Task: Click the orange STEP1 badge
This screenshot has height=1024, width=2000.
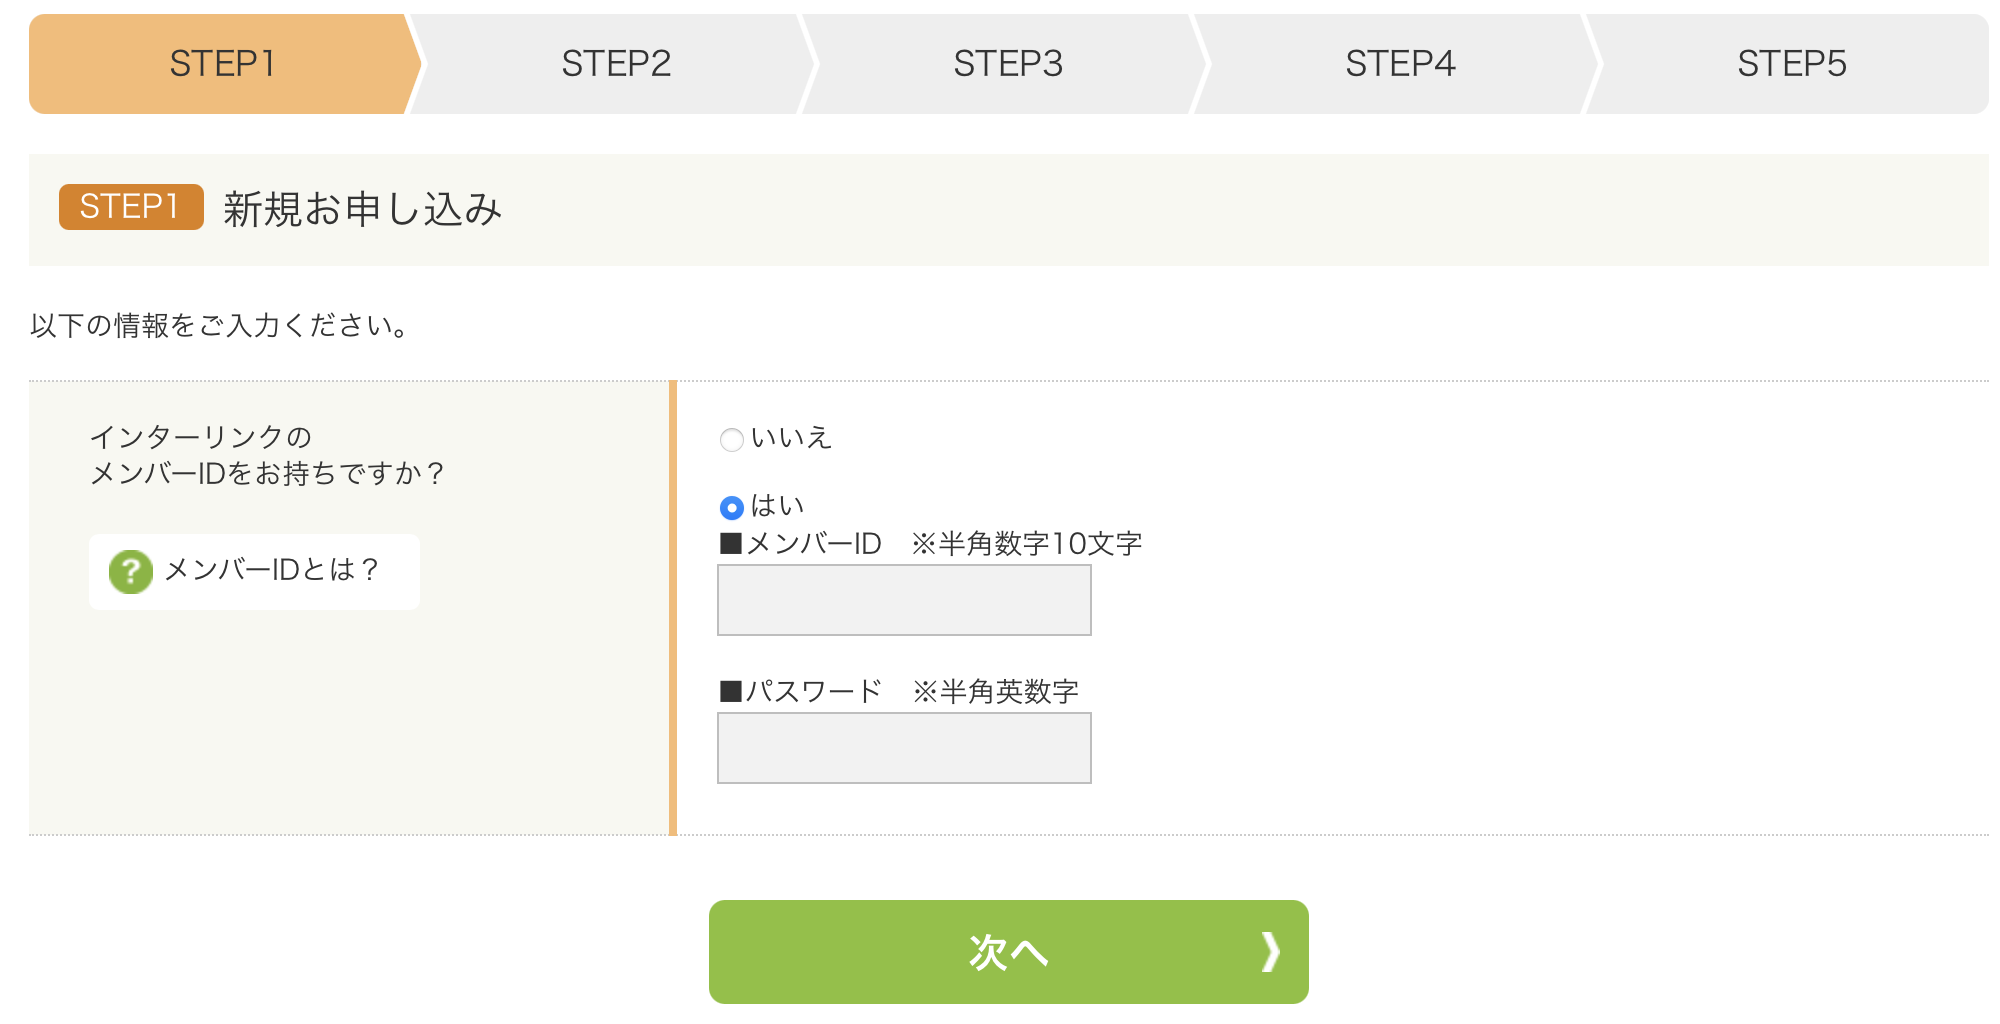Action: tap(131, 207)
